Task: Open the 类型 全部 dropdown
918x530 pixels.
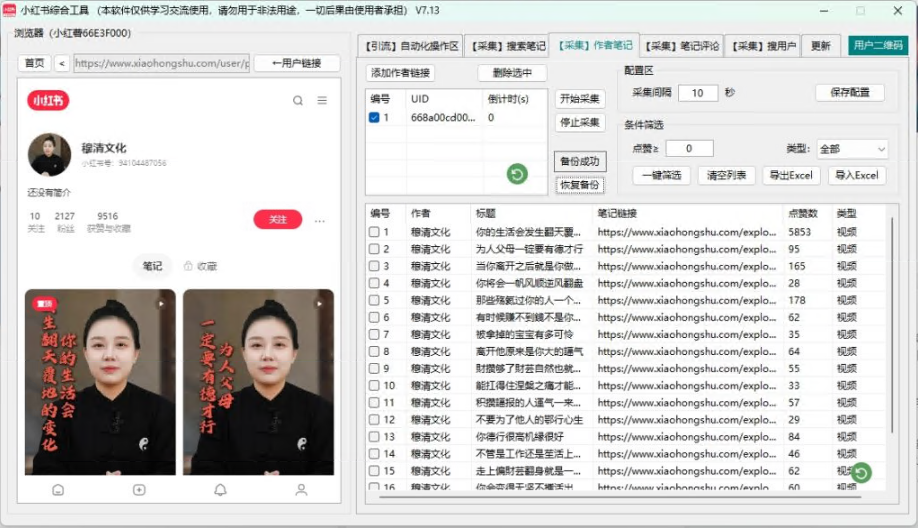Action: (x=852, y=149)
